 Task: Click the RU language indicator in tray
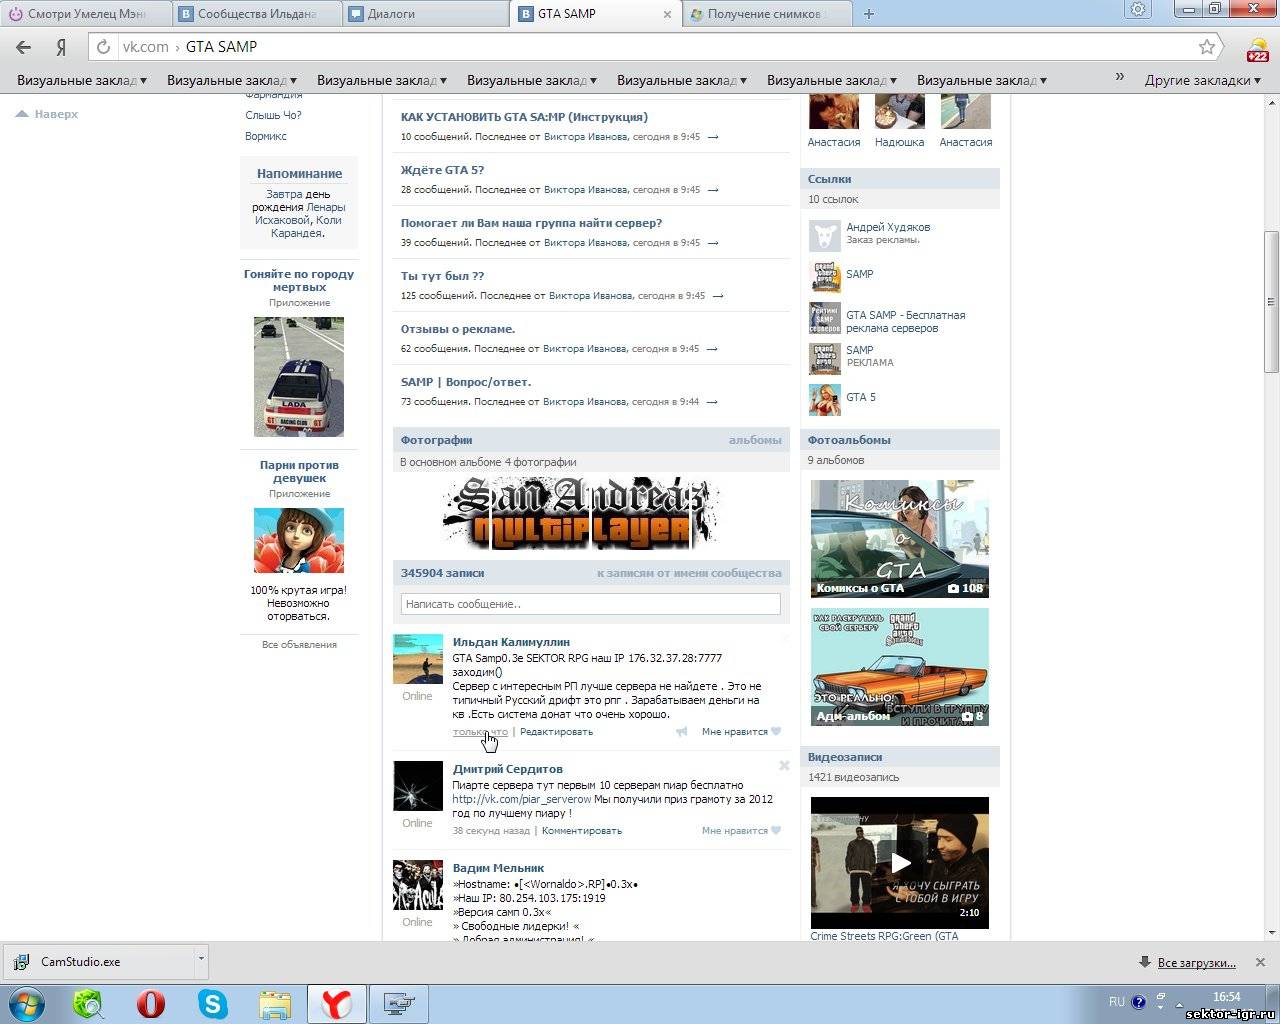coord(1116,1001)
